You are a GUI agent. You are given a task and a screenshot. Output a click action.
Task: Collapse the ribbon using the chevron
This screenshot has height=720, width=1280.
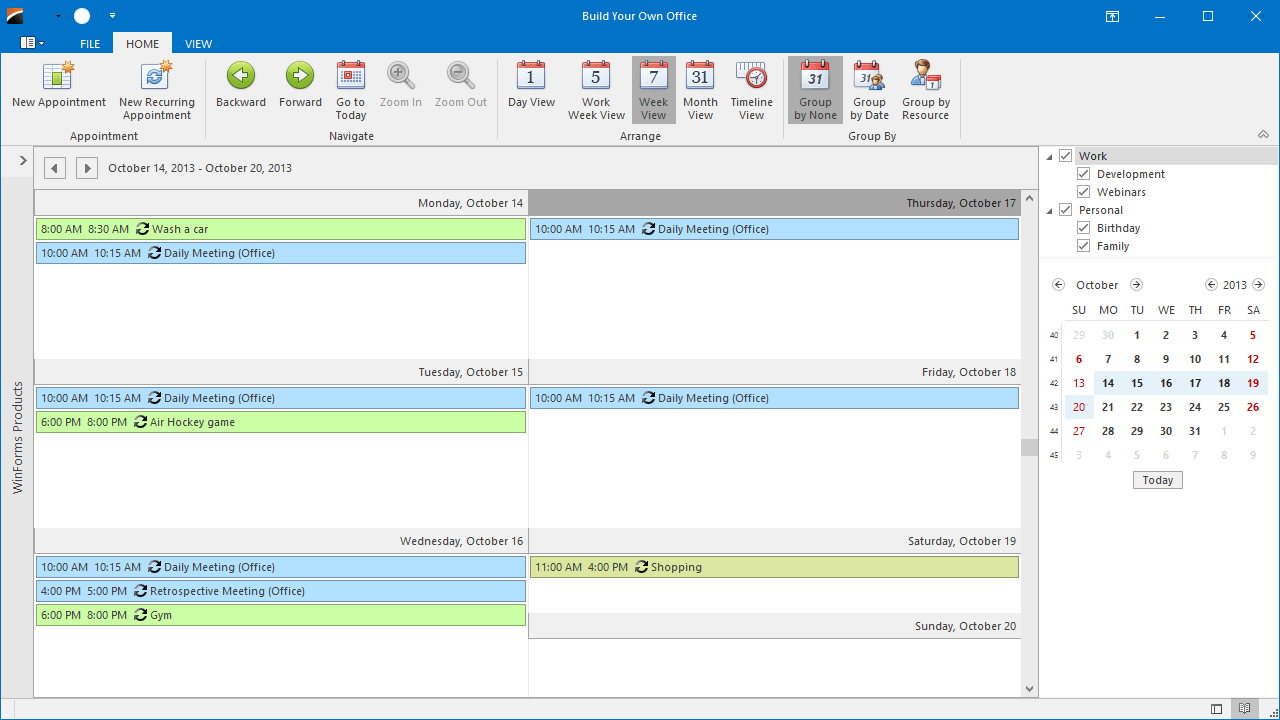click(x=1263, y=135)
